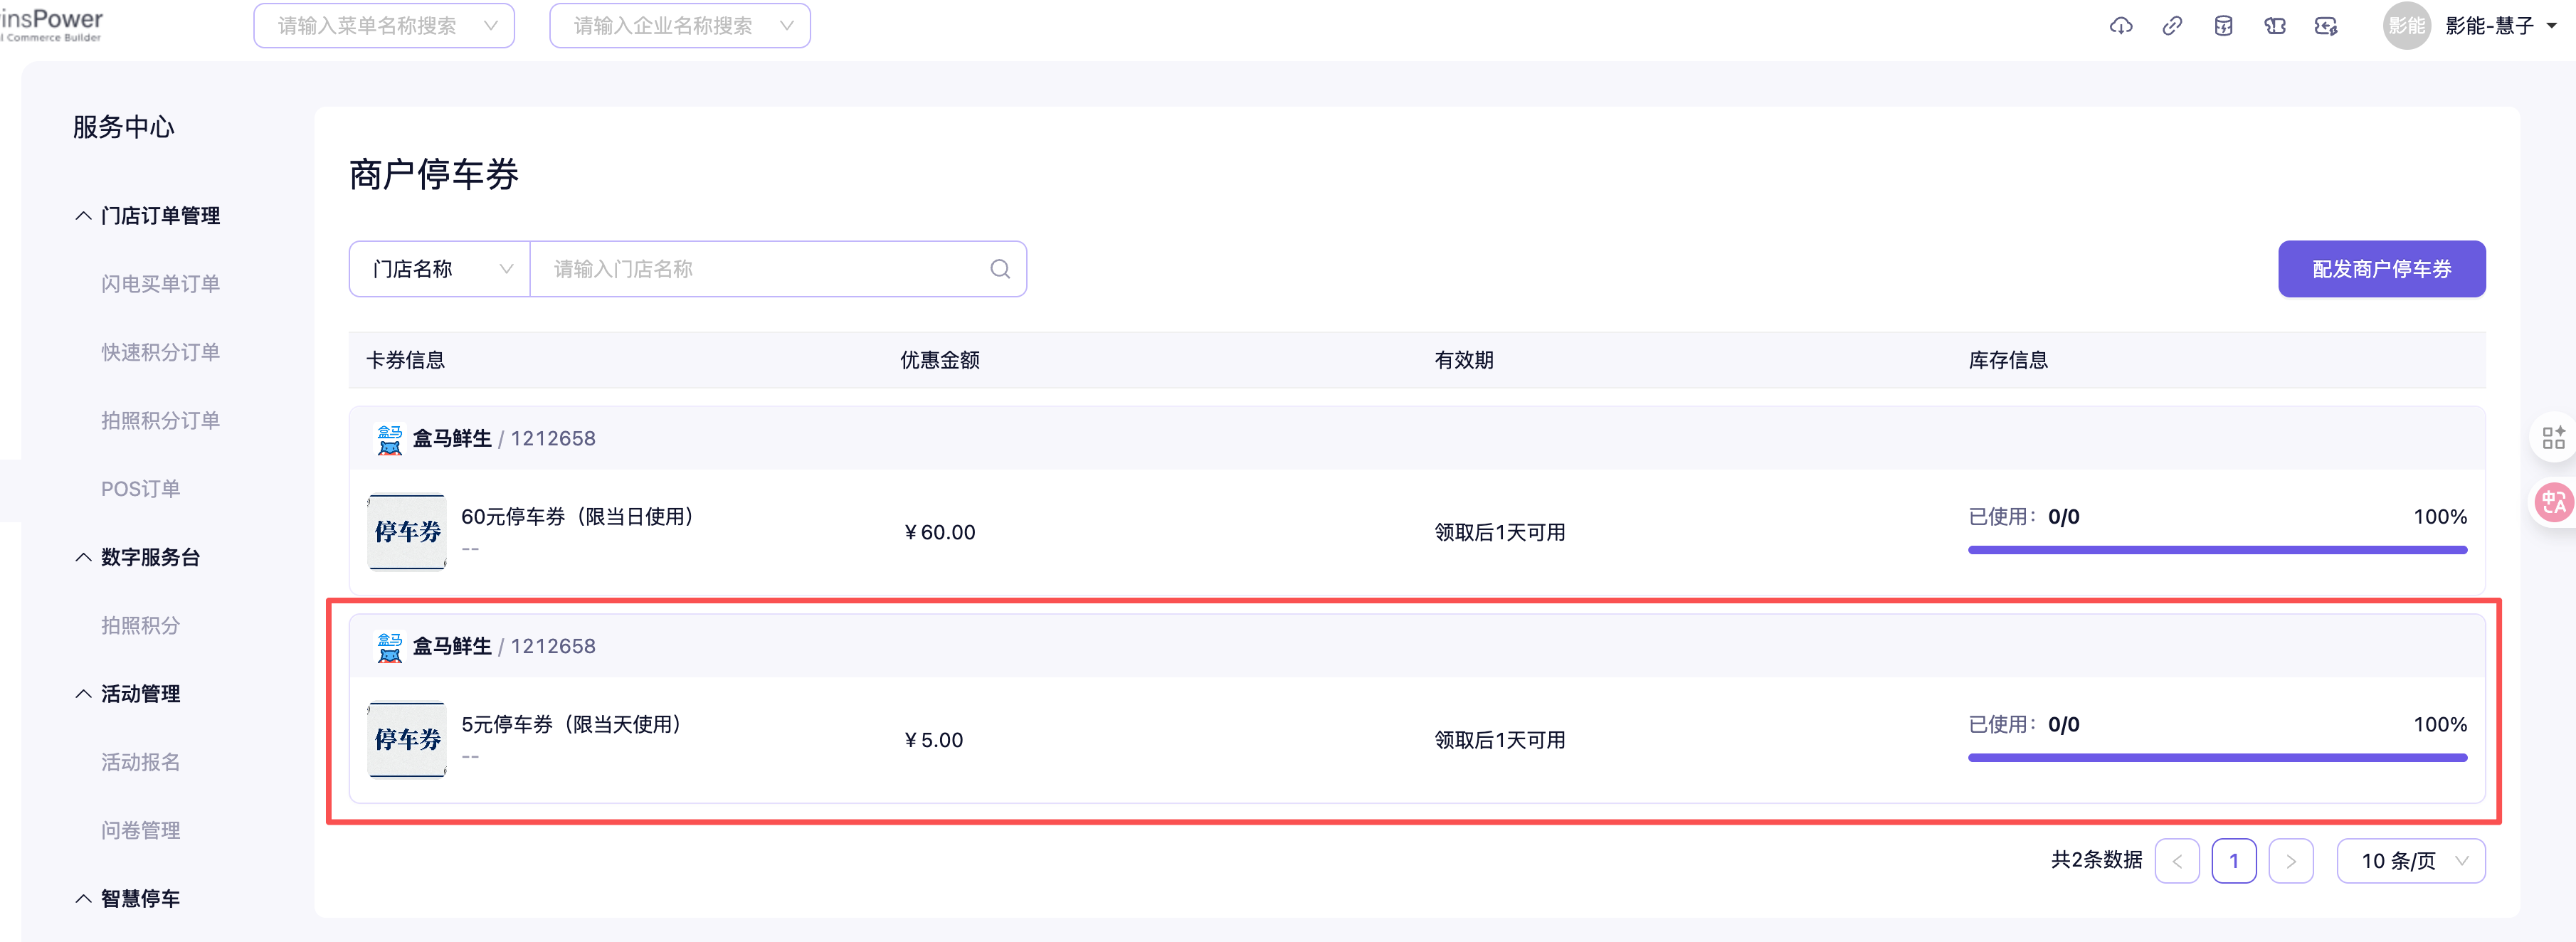
Task: Open the 10 条/页 page size dropdown
Action: tap(2410, 861)
